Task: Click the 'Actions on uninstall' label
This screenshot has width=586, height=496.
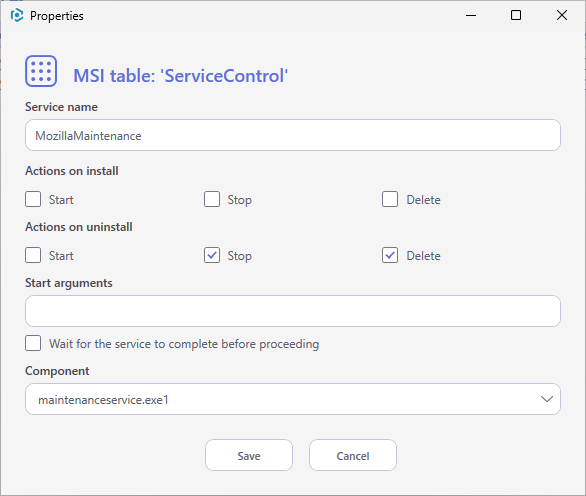Action: tap(79, 227)
